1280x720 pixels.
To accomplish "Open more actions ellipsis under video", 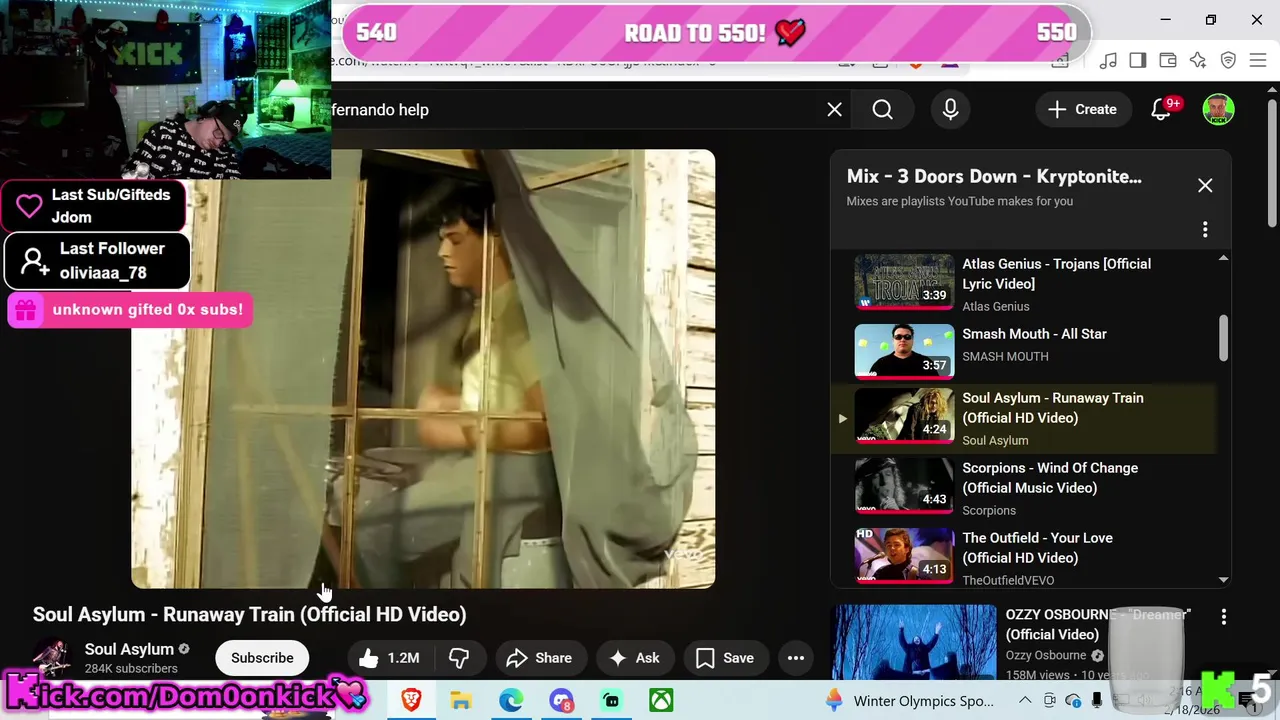I will tap(796, 658).
